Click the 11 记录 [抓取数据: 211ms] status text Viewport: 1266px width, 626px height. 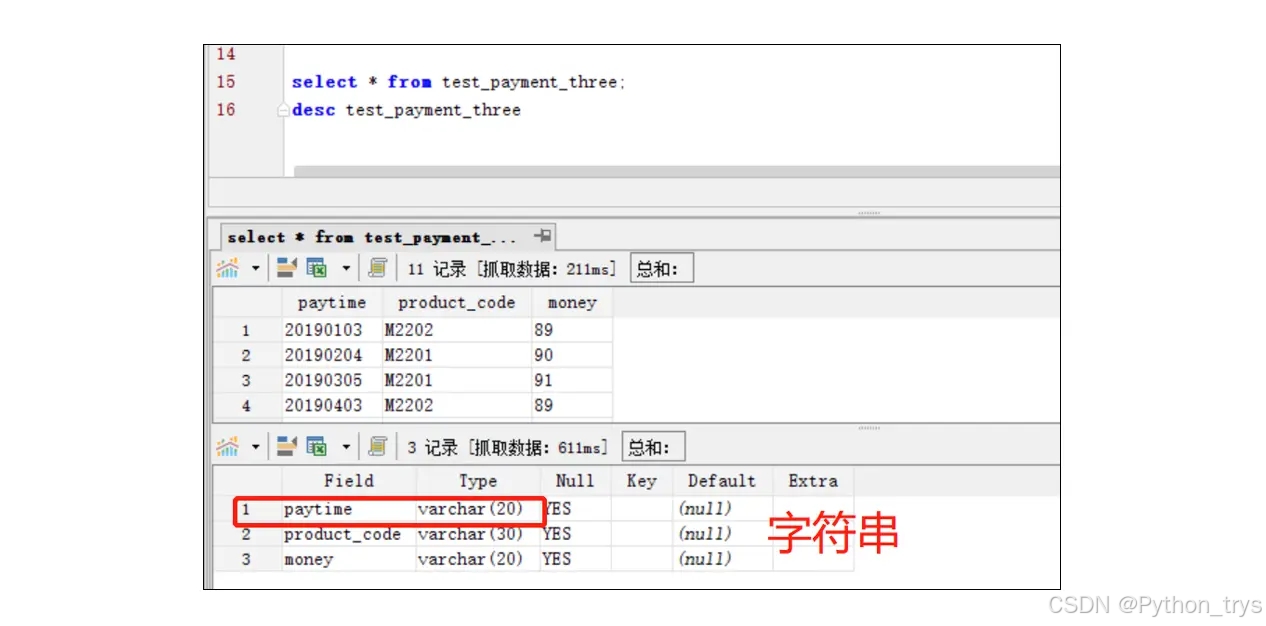(512, 269)
